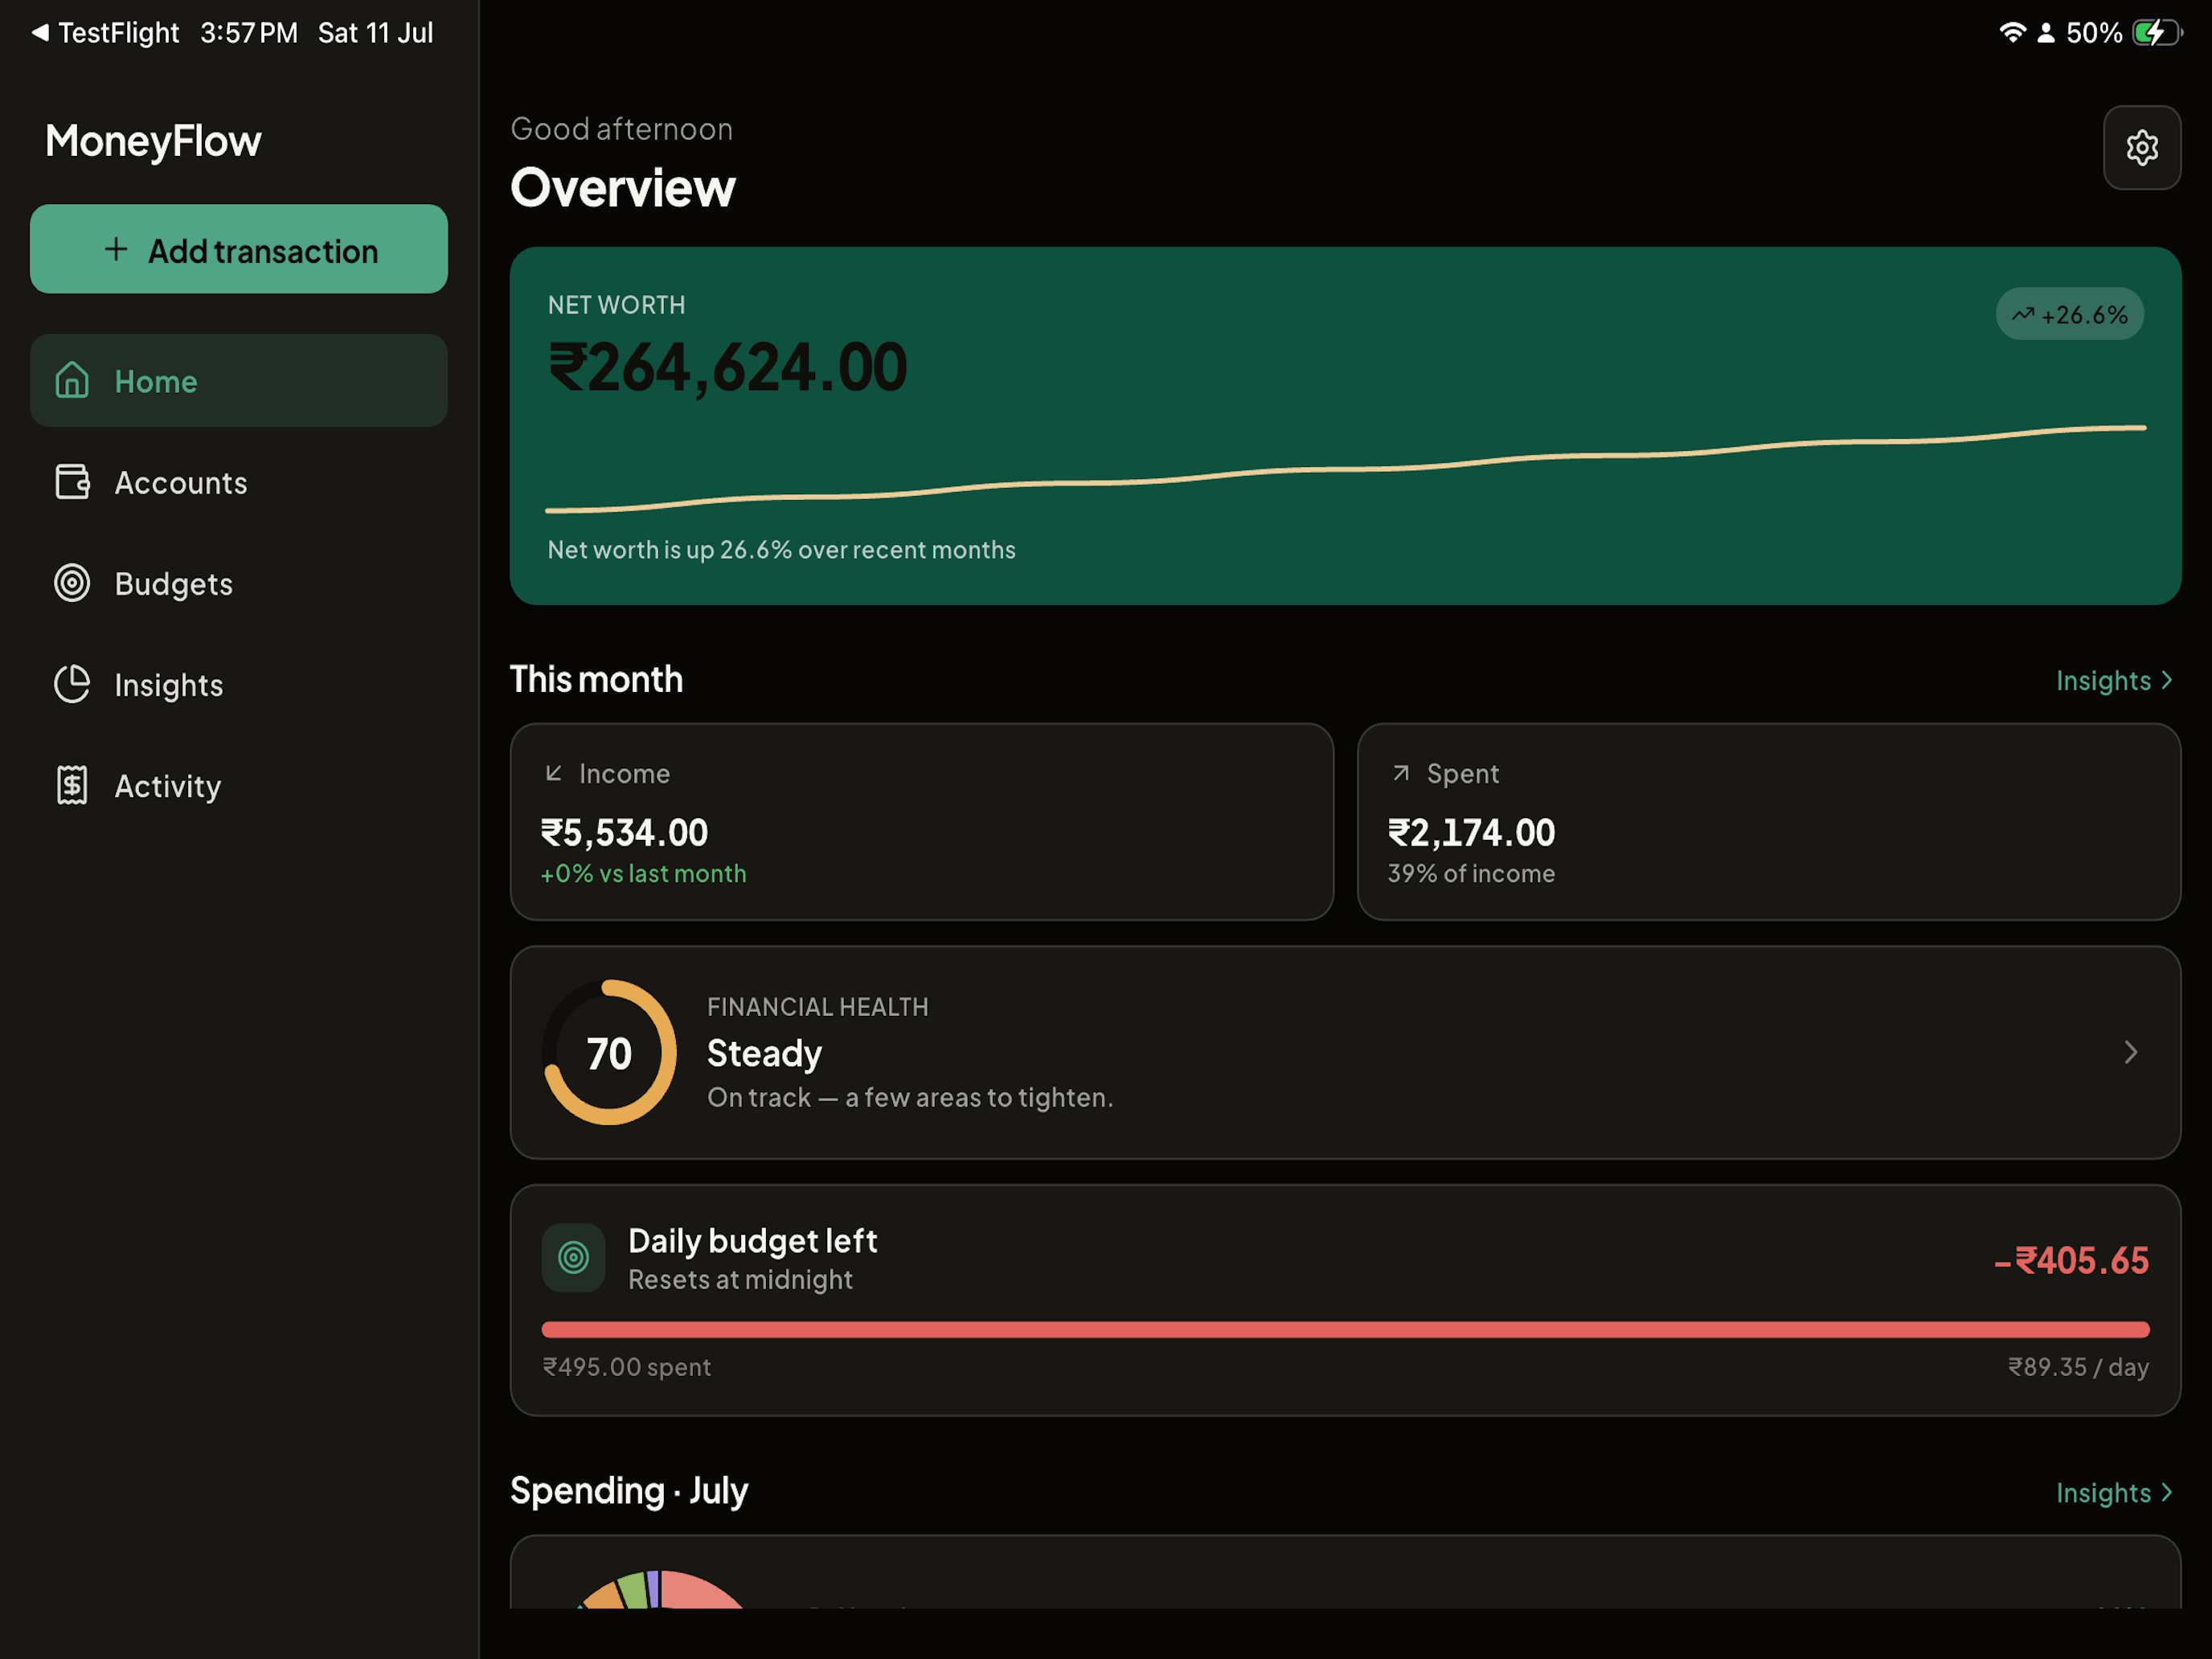Go to Accounts section
This screenshot has width=2212, height=1659.
(239, 482)
